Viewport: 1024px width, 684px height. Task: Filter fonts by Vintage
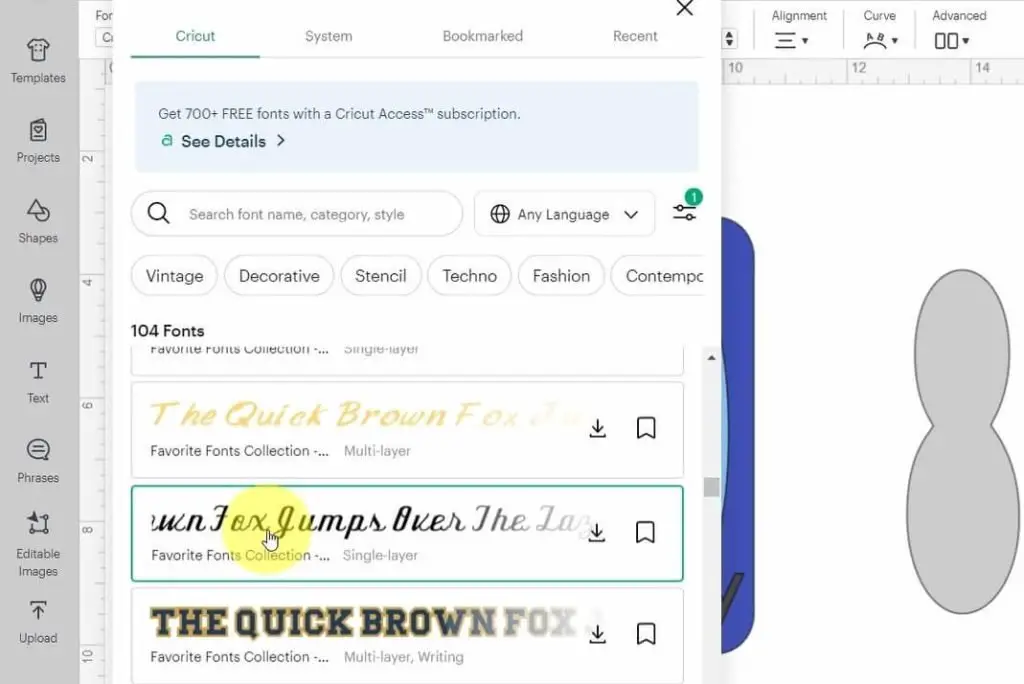point(174,276)
